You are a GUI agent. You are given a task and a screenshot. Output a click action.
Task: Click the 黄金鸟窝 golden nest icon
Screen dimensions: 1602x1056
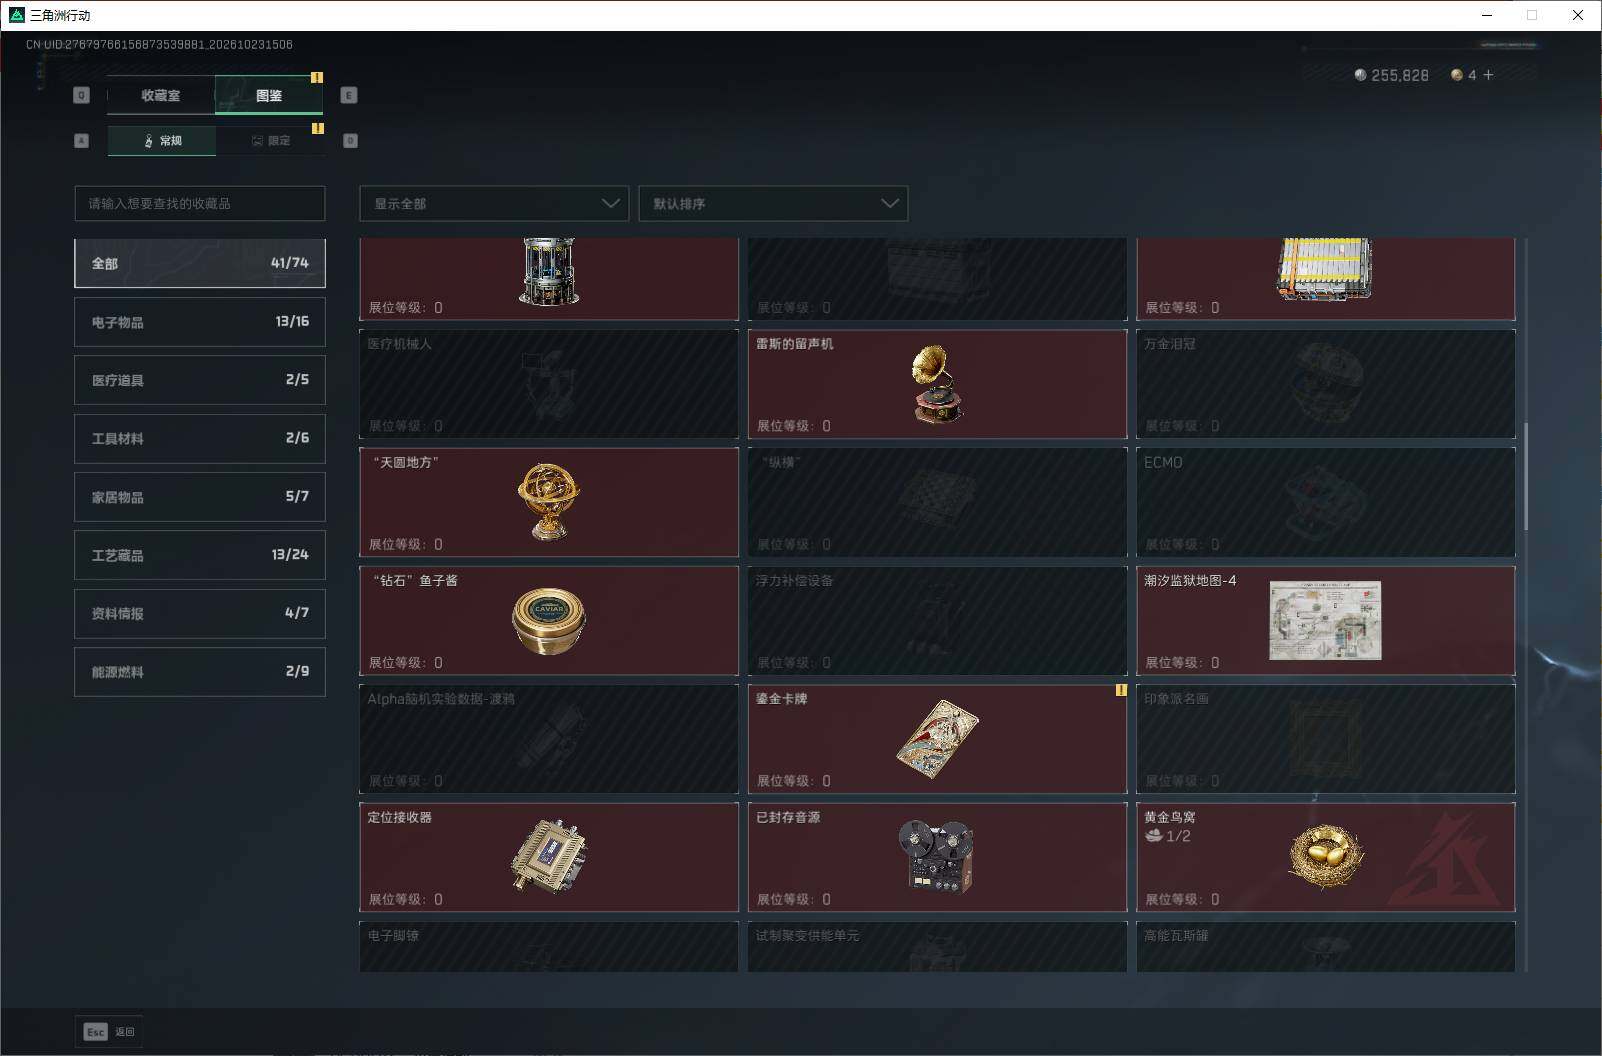pos(1326,857)
